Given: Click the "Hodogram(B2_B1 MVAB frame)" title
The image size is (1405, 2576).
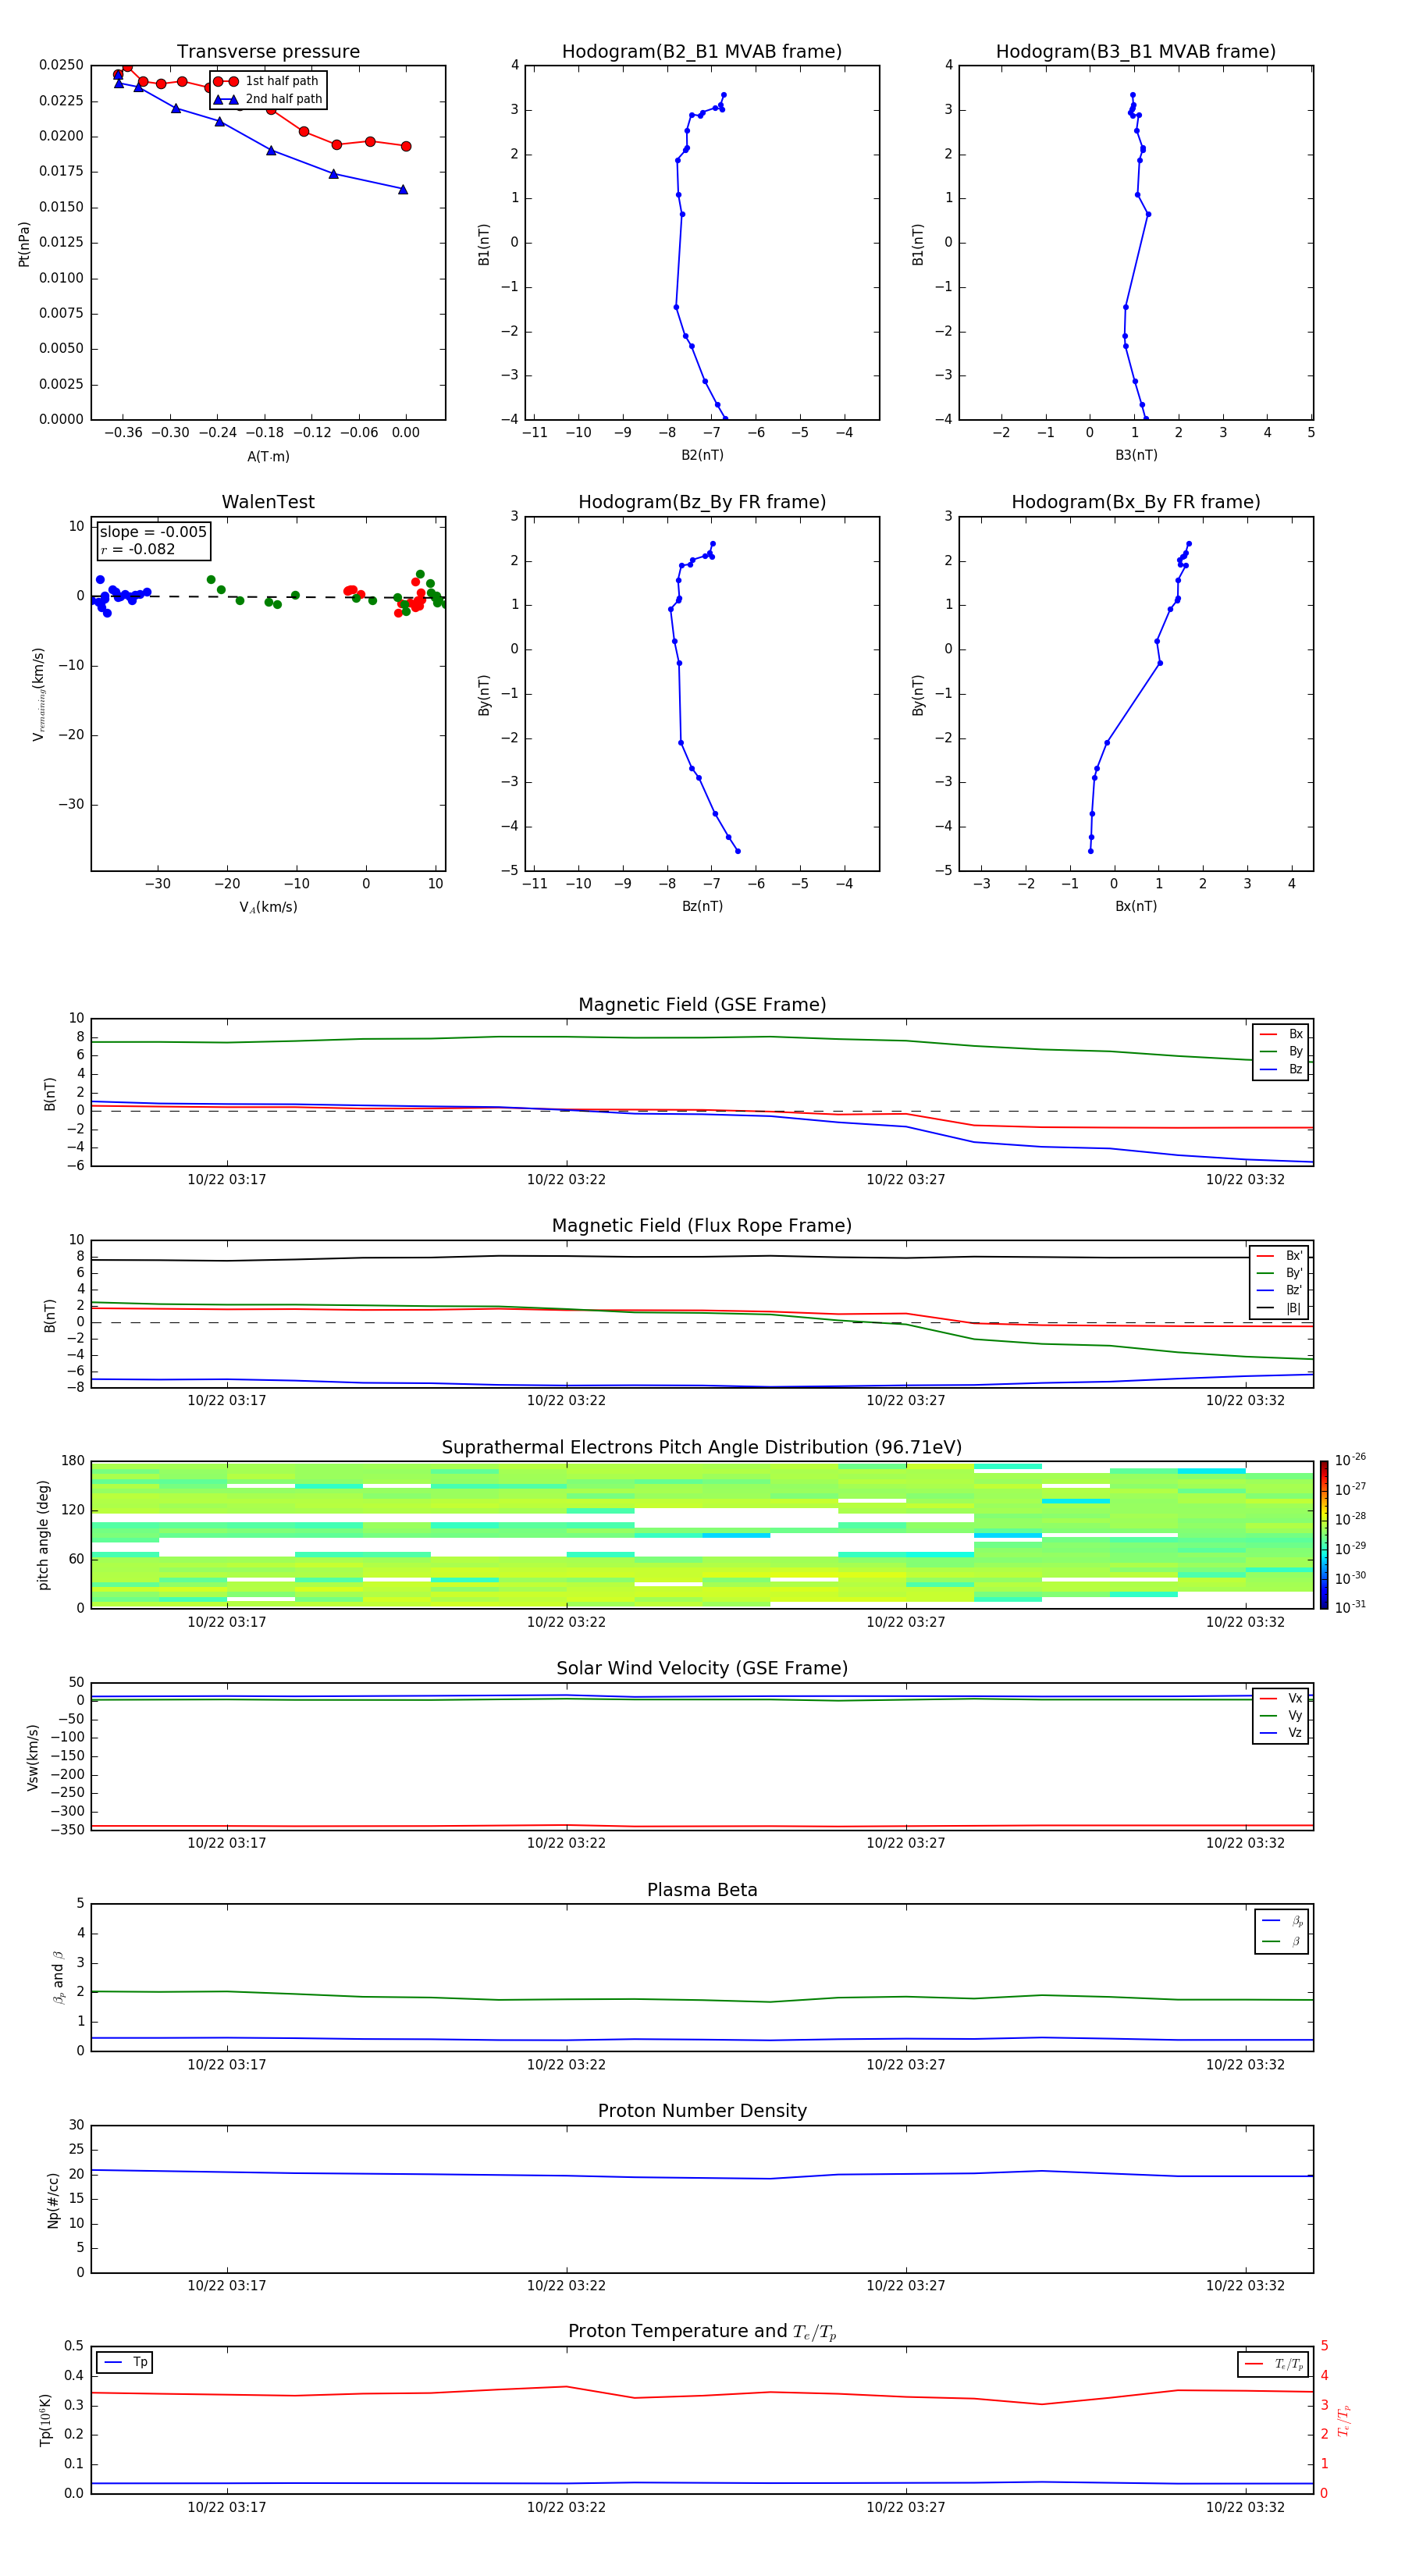Looking at the screenshot, I should [x=702, y=52].
